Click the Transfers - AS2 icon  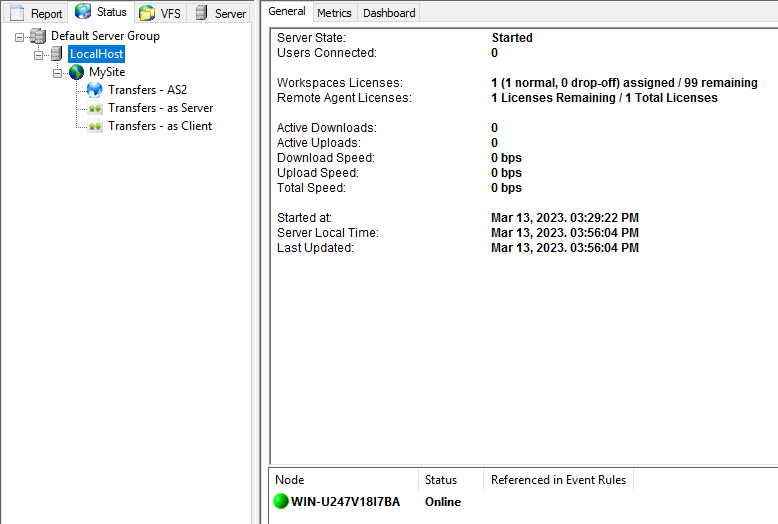[95, 90]
